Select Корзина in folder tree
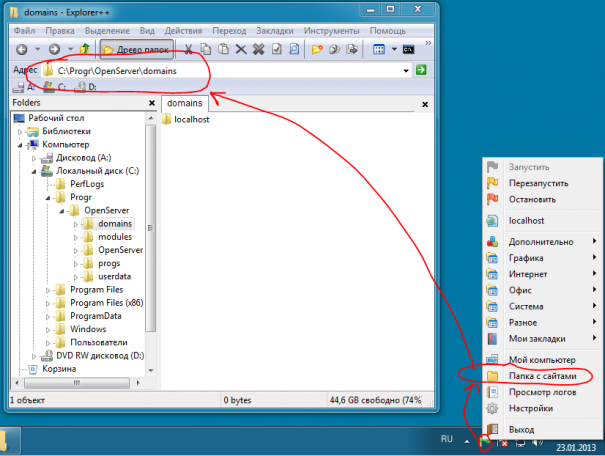This screenshot has width=605, height=456. point(59,369)
